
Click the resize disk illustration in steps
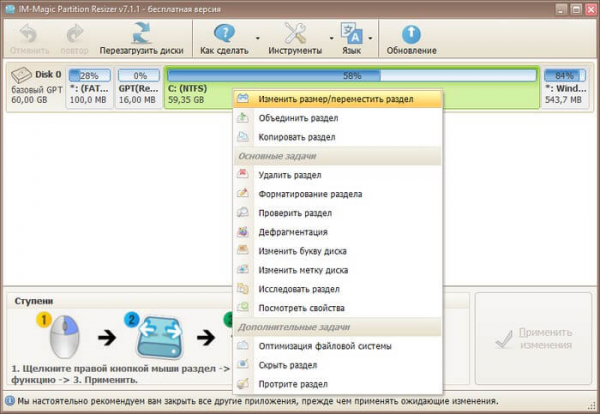click(160, 337)
